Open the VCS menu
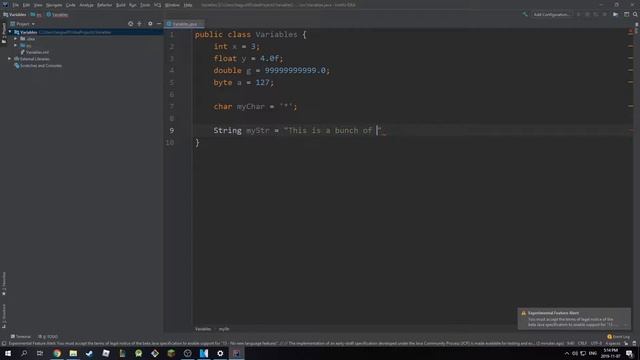The image size is (640, 360). pyautogui.click(x=158, y=5)
